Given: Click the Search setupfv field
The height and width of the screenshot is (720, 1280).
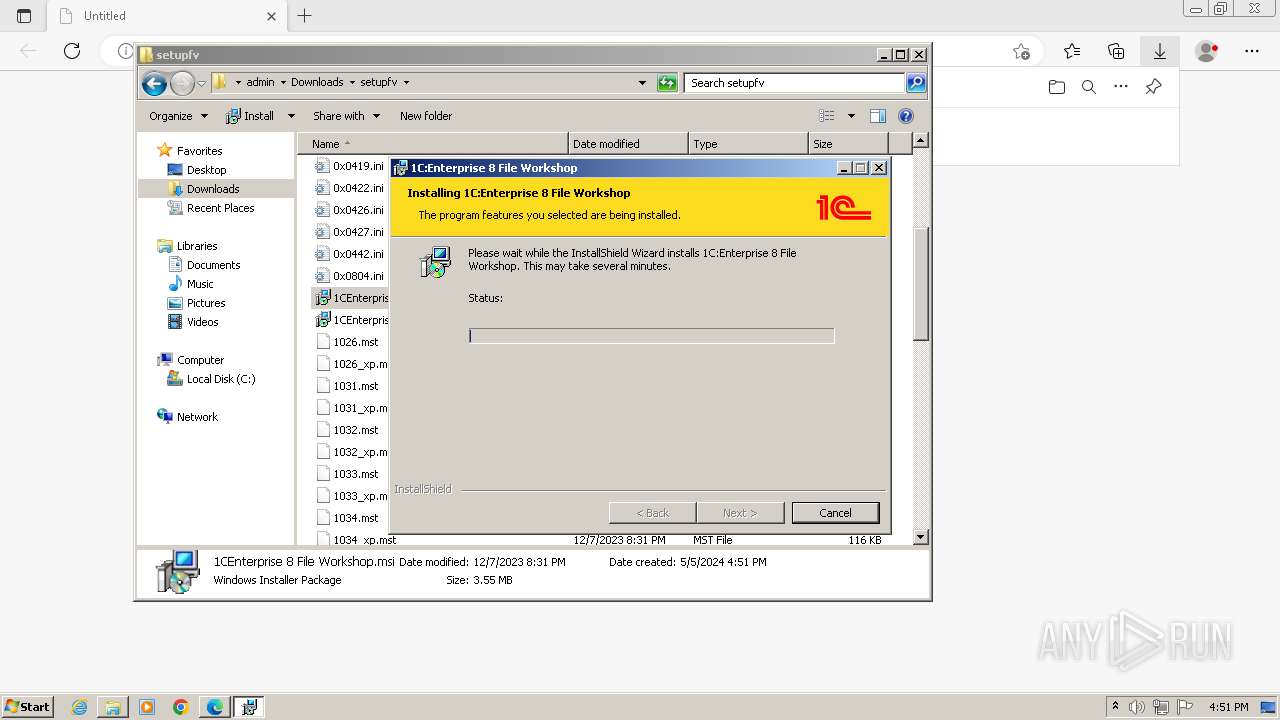Looking at the screenshot, I should pos(795,83).
